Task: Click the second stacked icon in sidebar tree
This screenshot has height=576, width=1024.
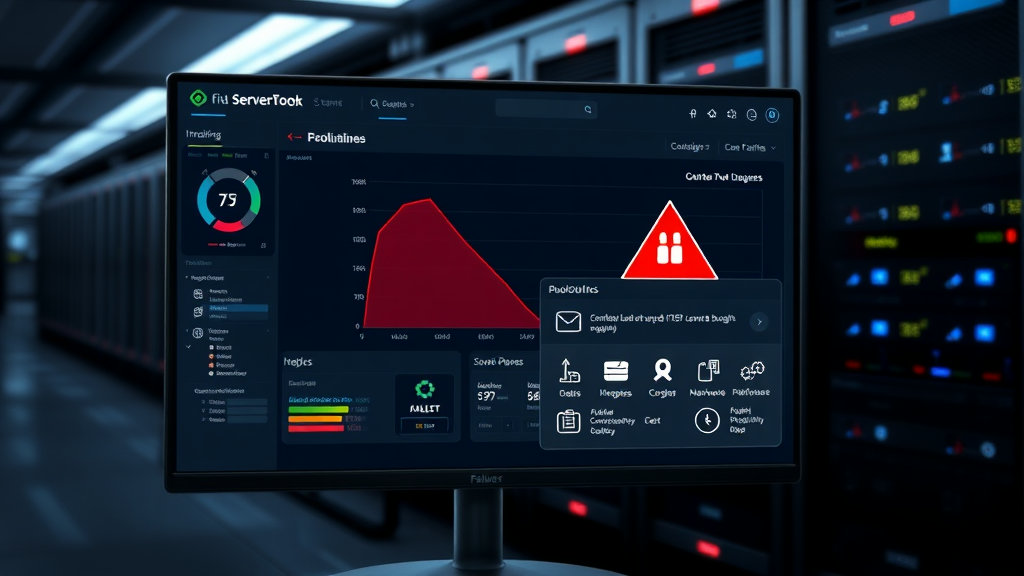Action: coord(198,312)
